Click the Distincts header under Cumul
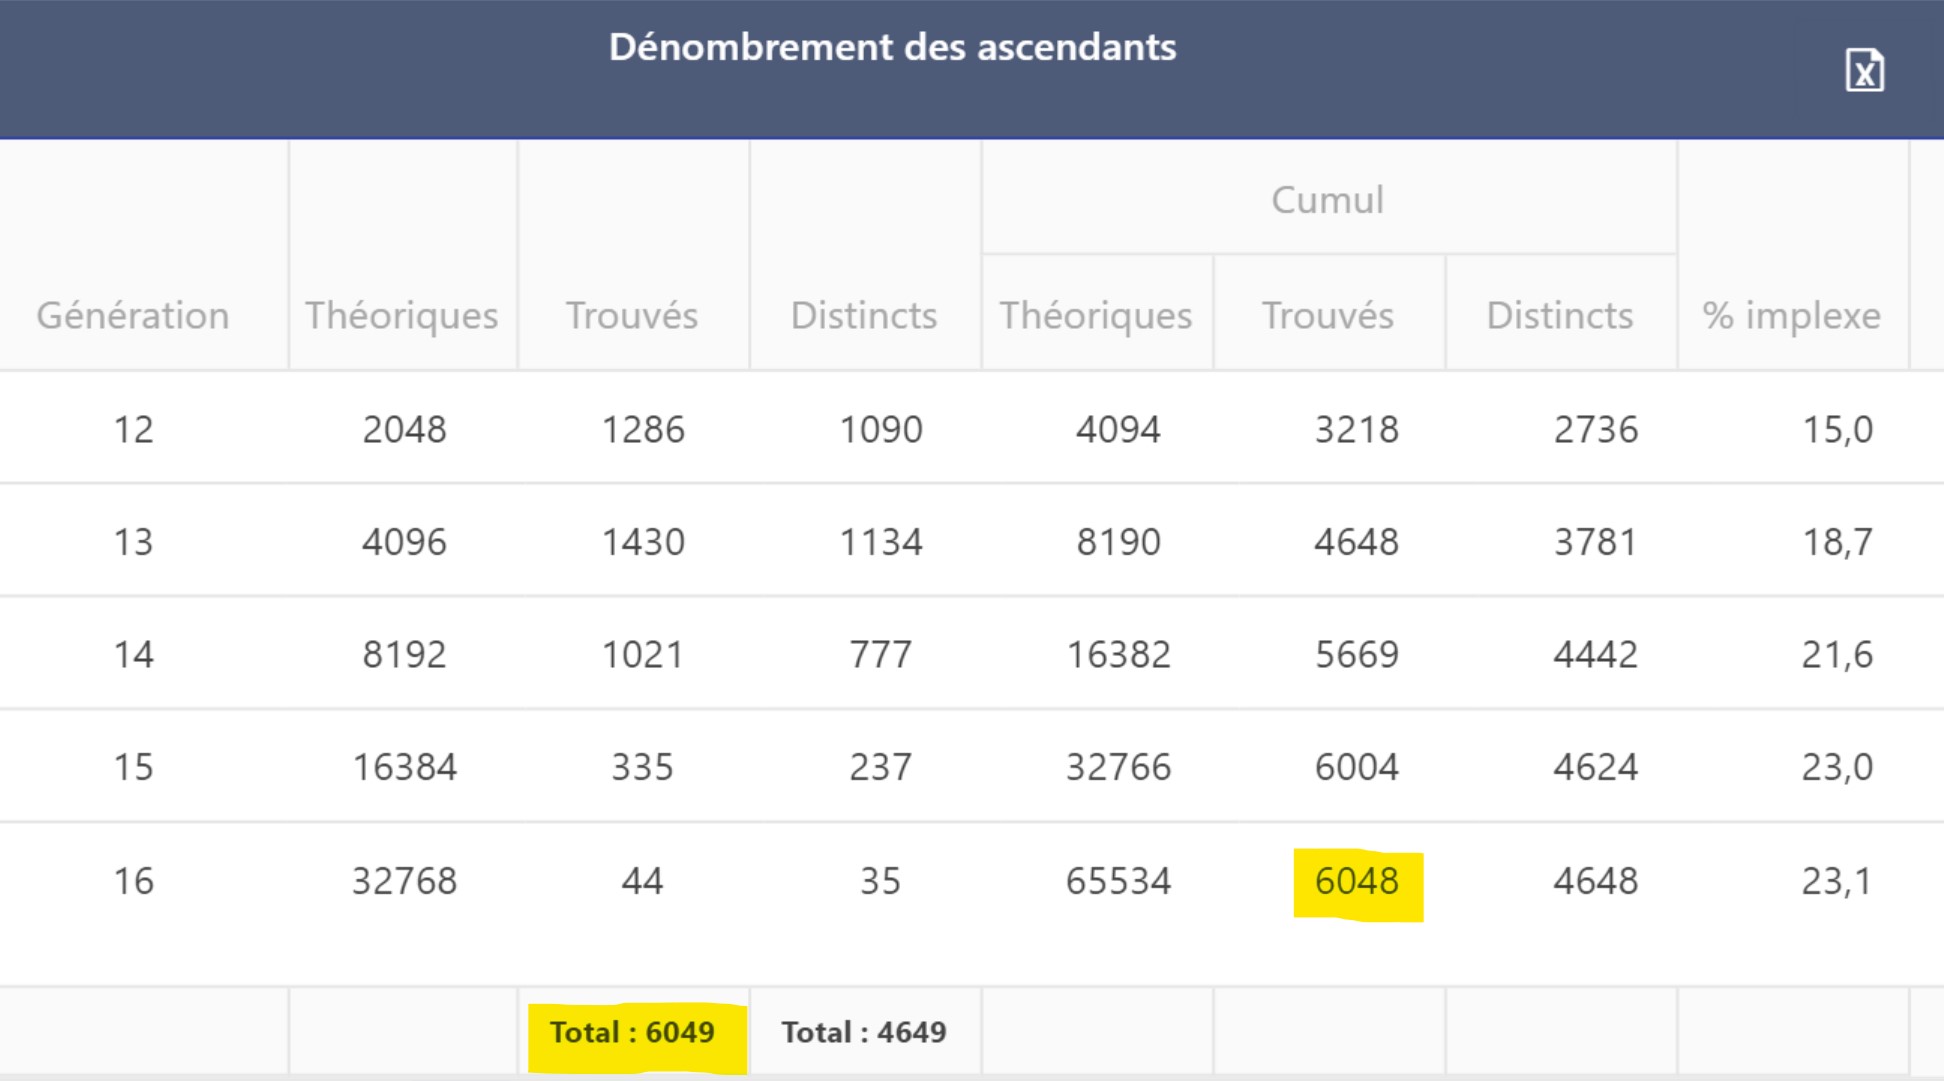Screen dimensions: 1944x1081 1560,316
